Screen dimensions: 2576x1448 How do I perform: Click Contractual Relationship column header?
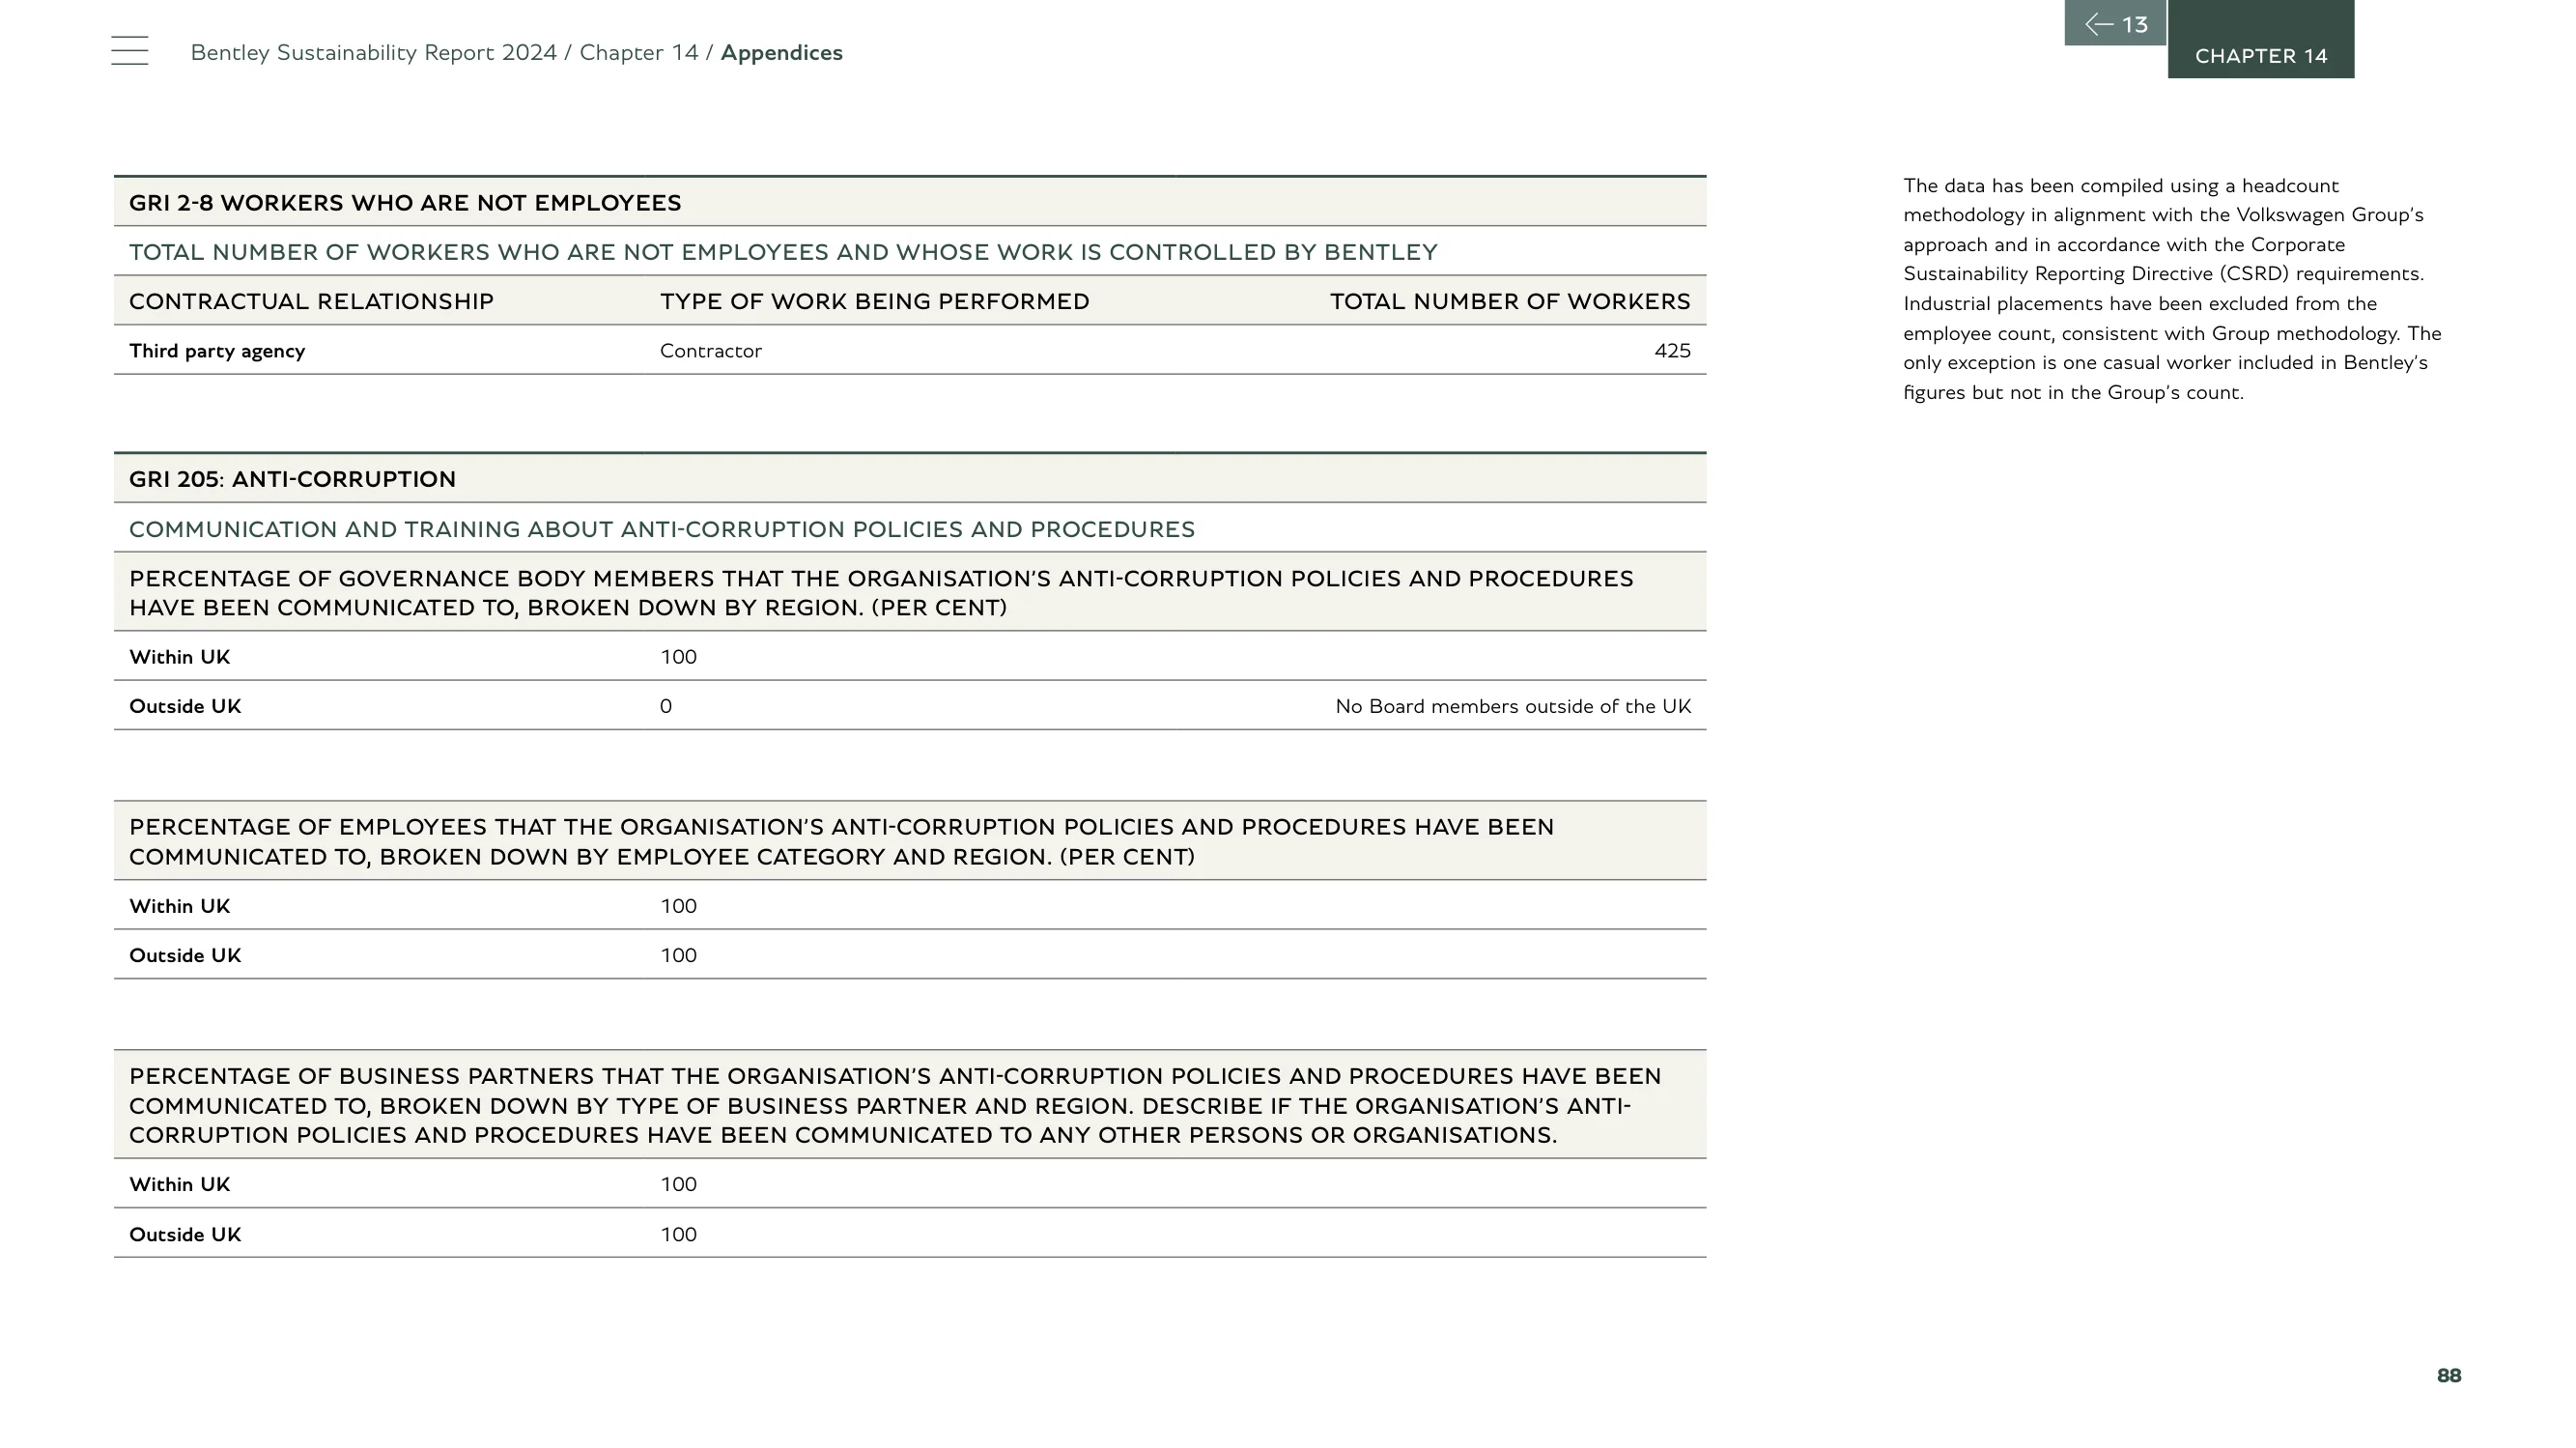click(x=311, y=301)
